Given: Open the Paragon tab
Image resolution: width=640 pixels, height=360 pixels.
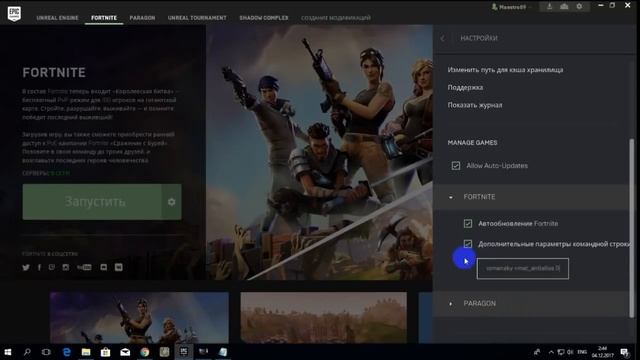Looking at the screenshot, I should pos(142,18).
